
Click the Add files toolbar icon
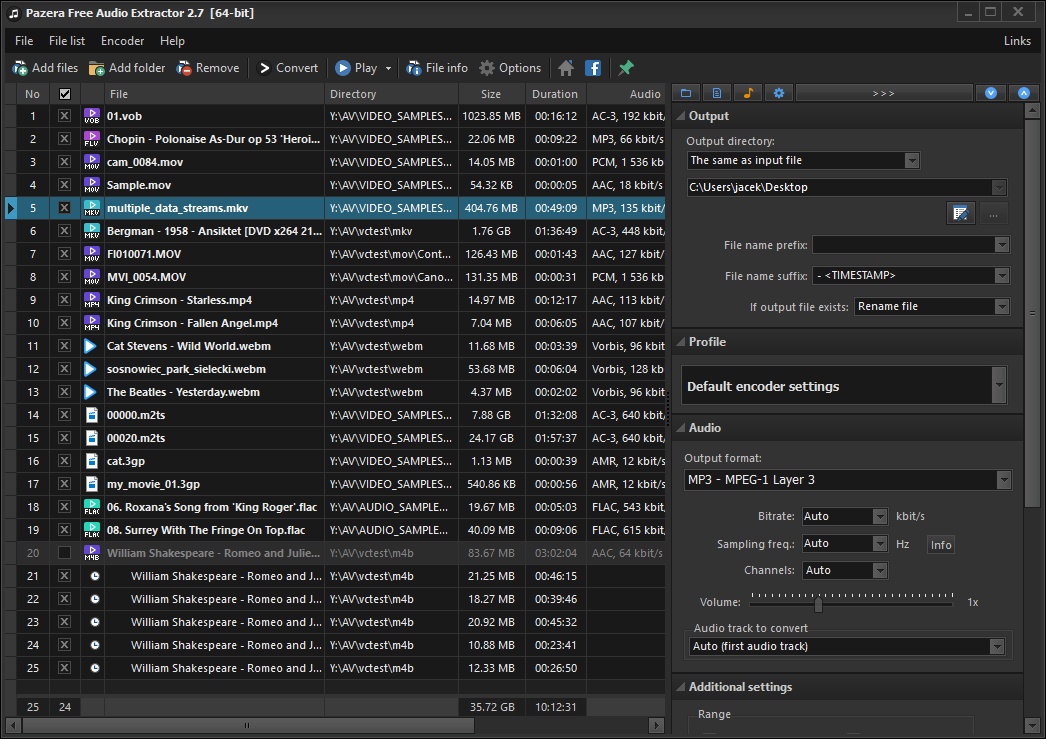coord(20,68)
